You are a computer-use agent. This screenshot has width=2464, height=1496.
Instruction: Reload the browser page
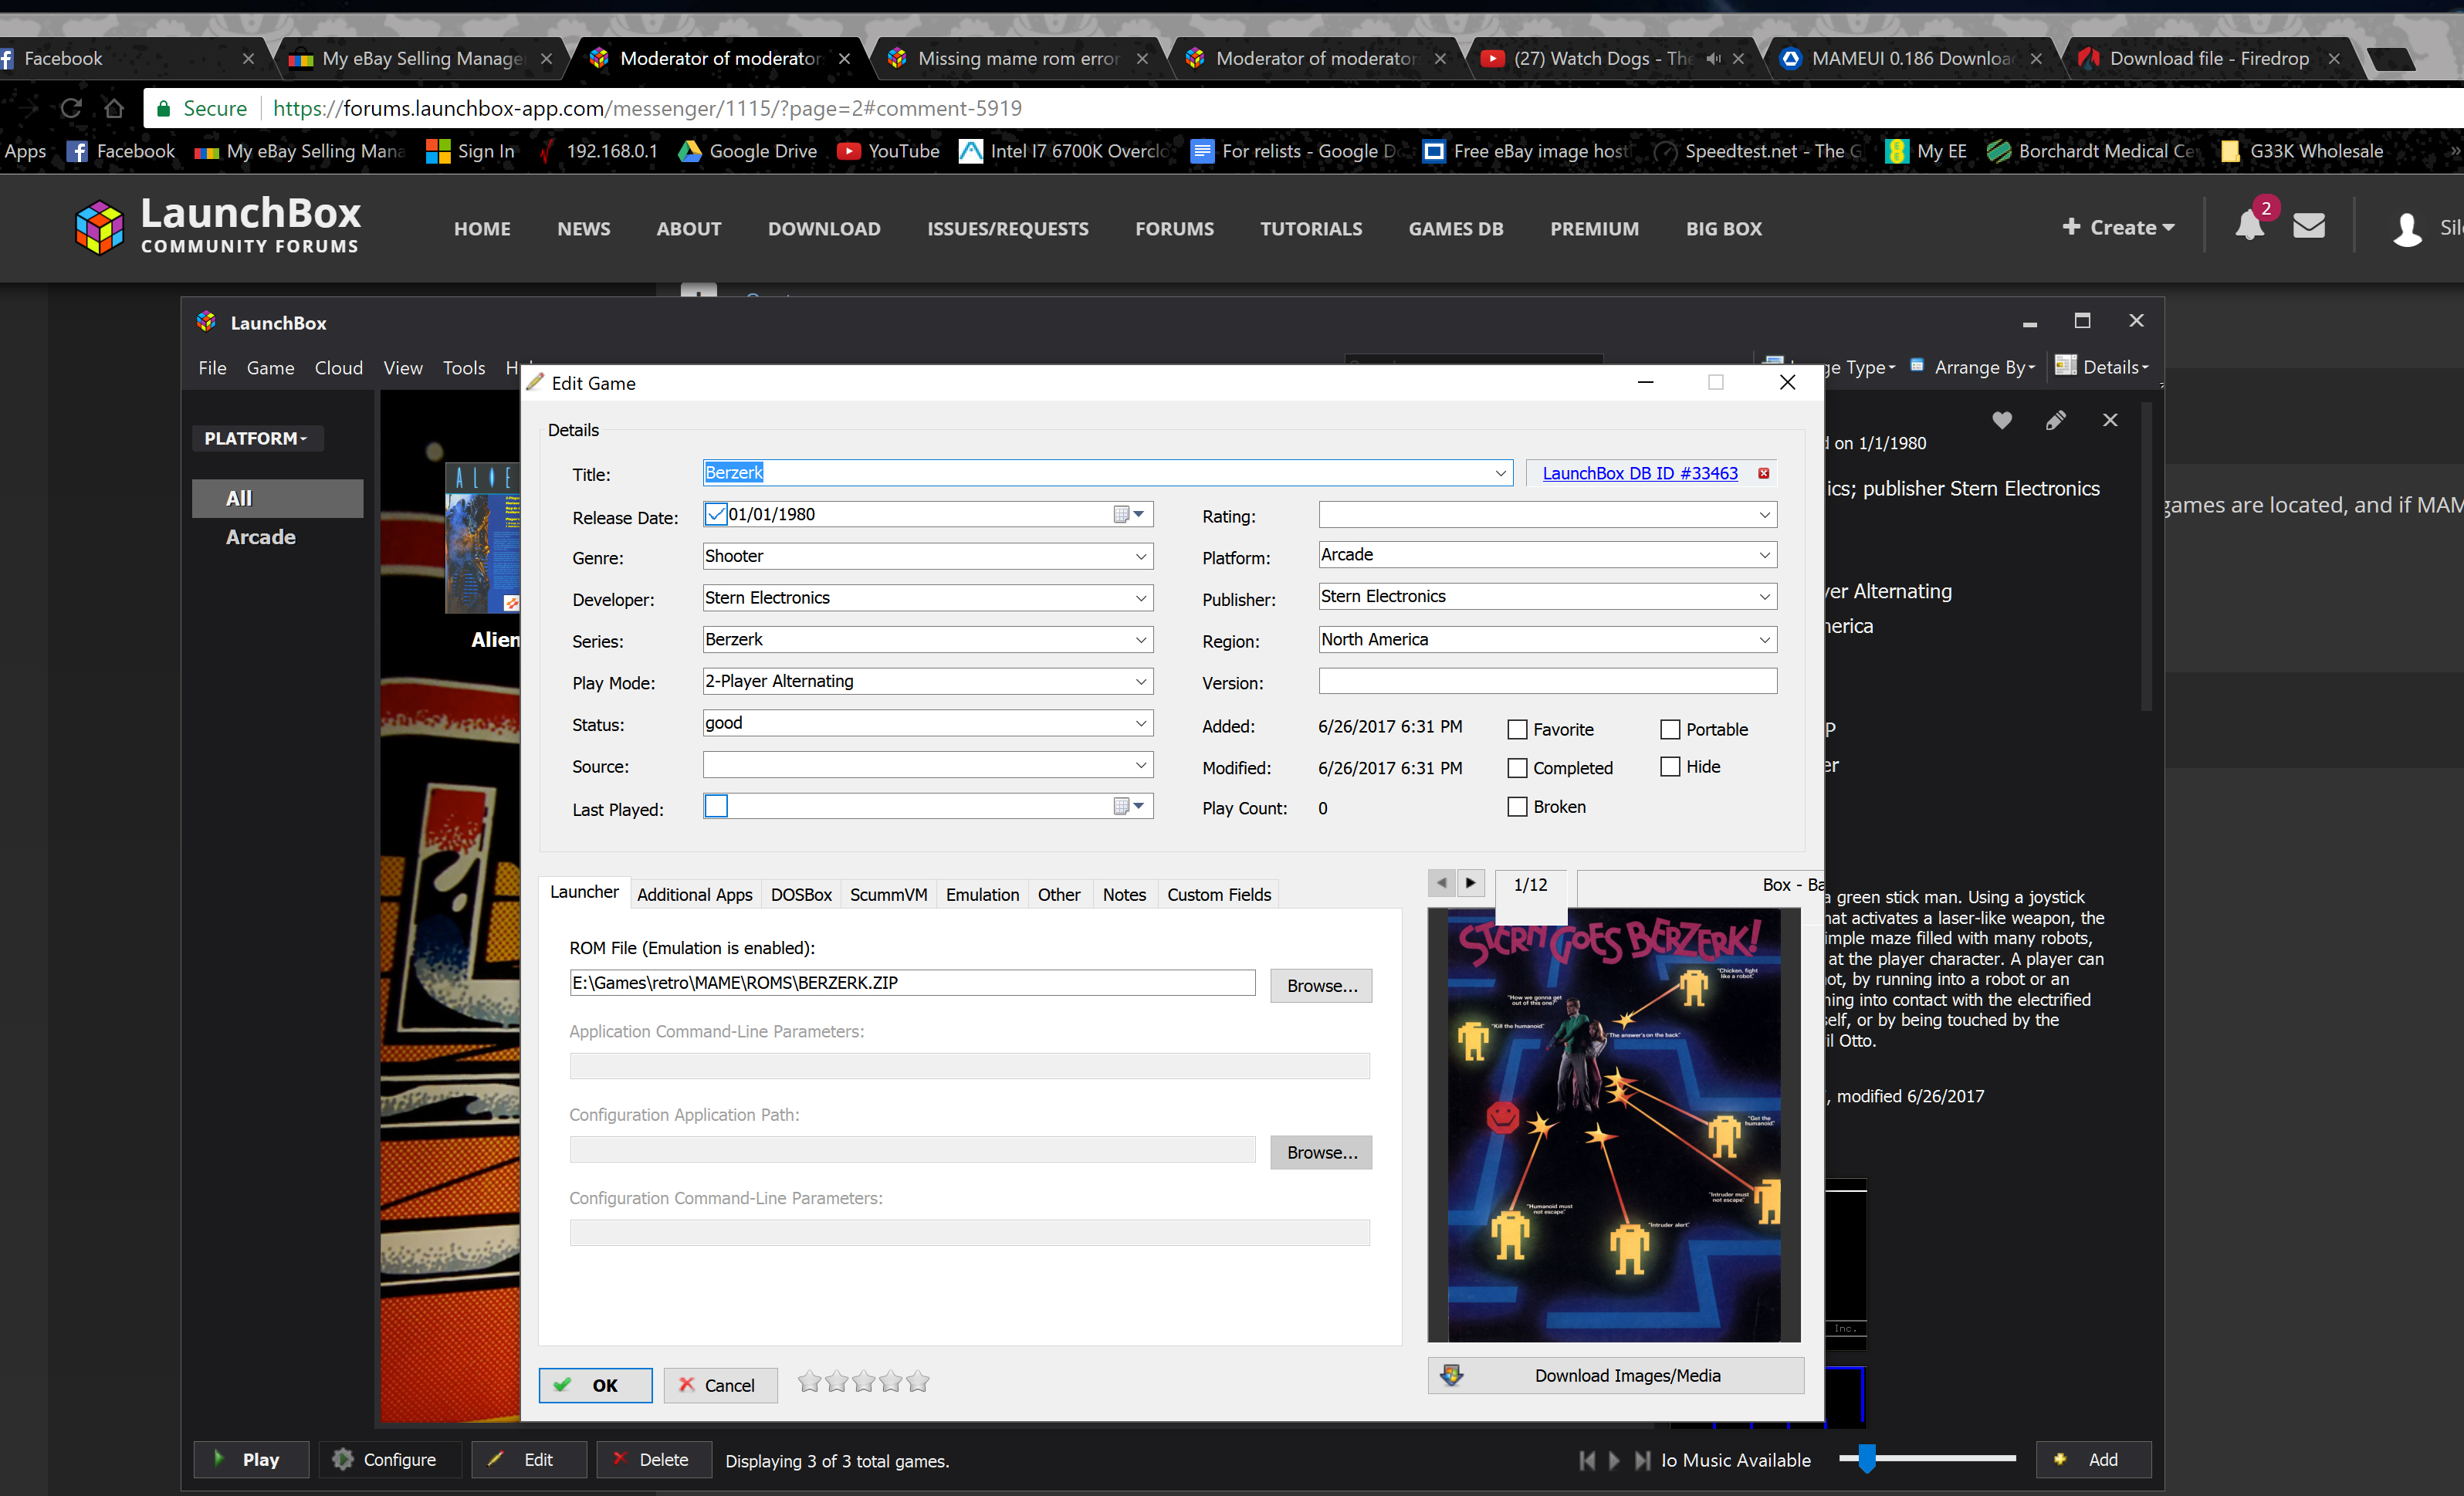pyautogui.click(x=70, y=108)
